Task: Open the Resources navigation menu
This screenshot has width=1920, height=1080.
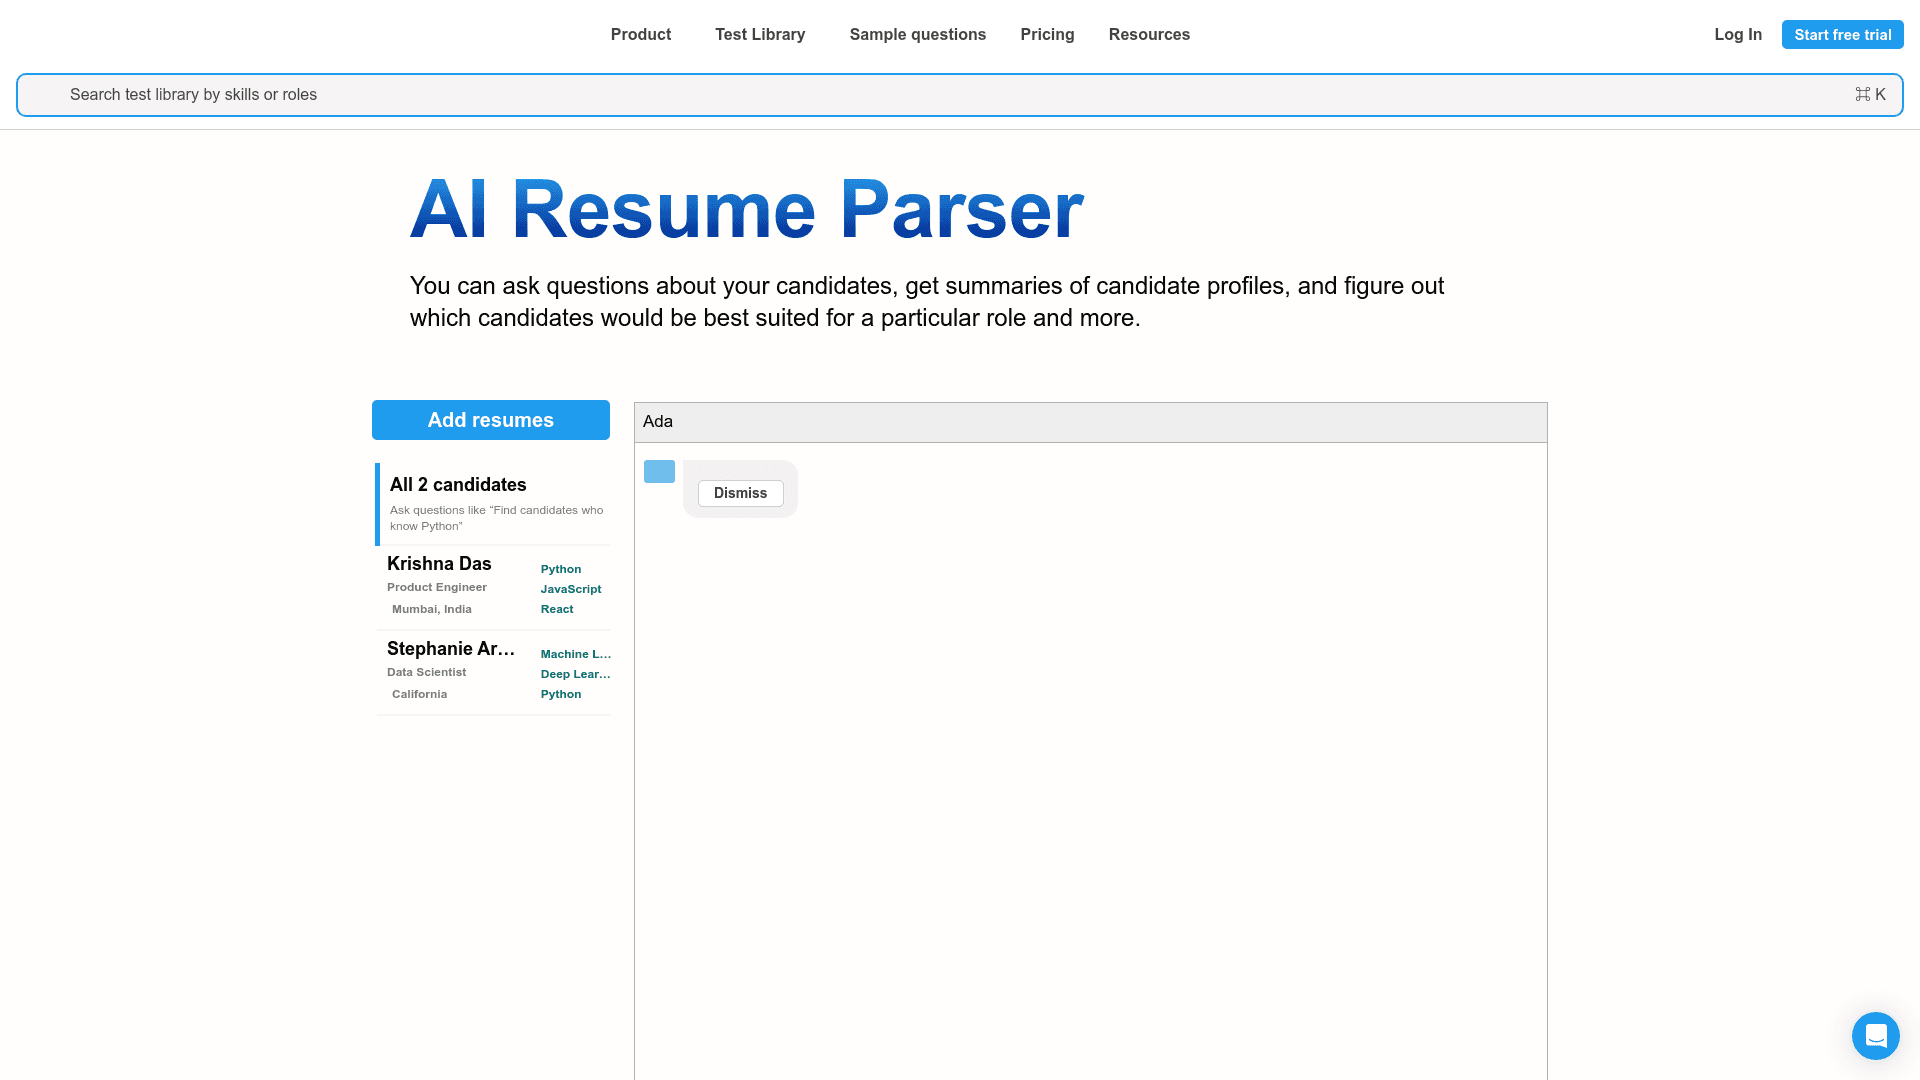Action: tap(1149, 34)
